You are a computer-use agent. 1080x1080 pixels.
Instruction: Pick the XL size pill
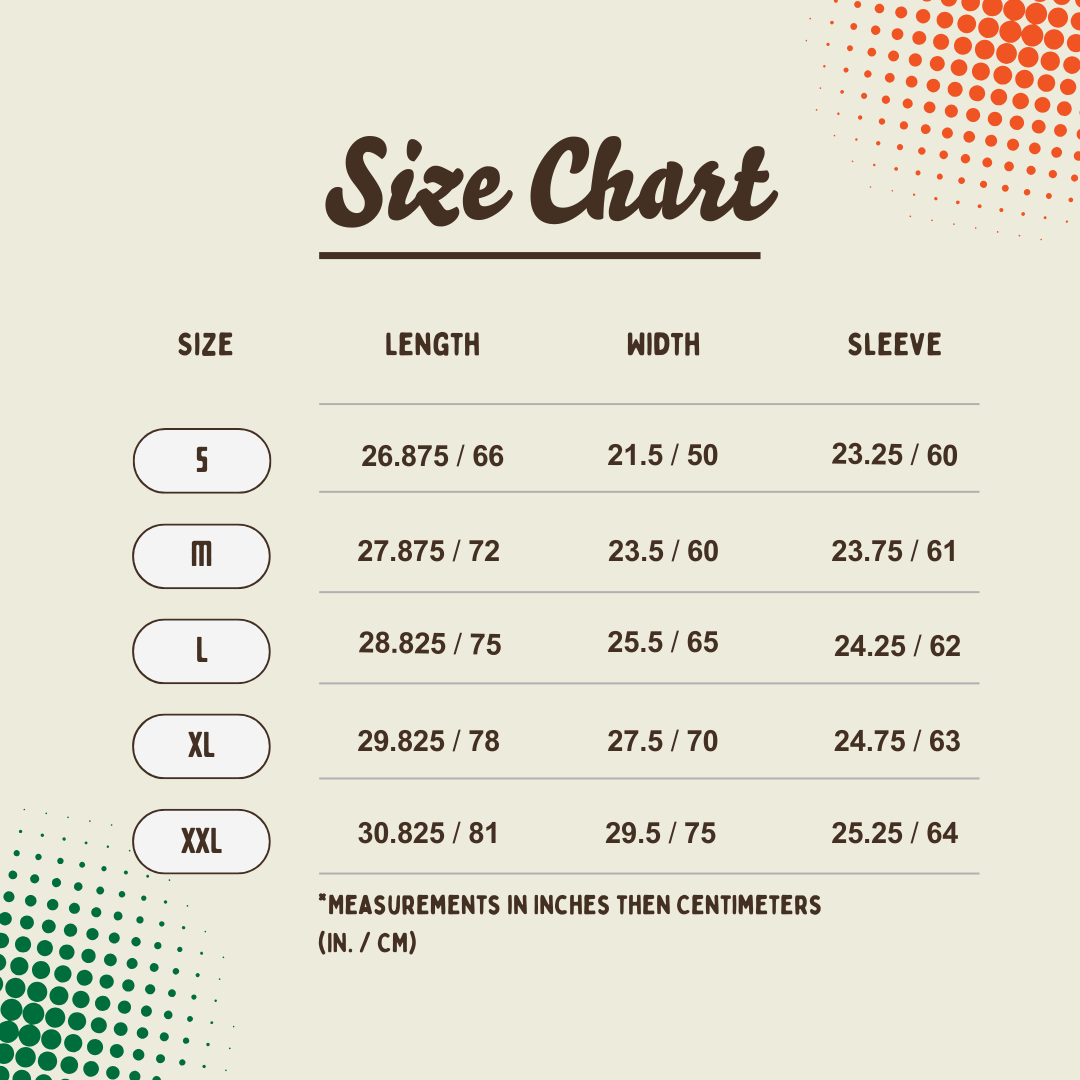pos(201,747)
